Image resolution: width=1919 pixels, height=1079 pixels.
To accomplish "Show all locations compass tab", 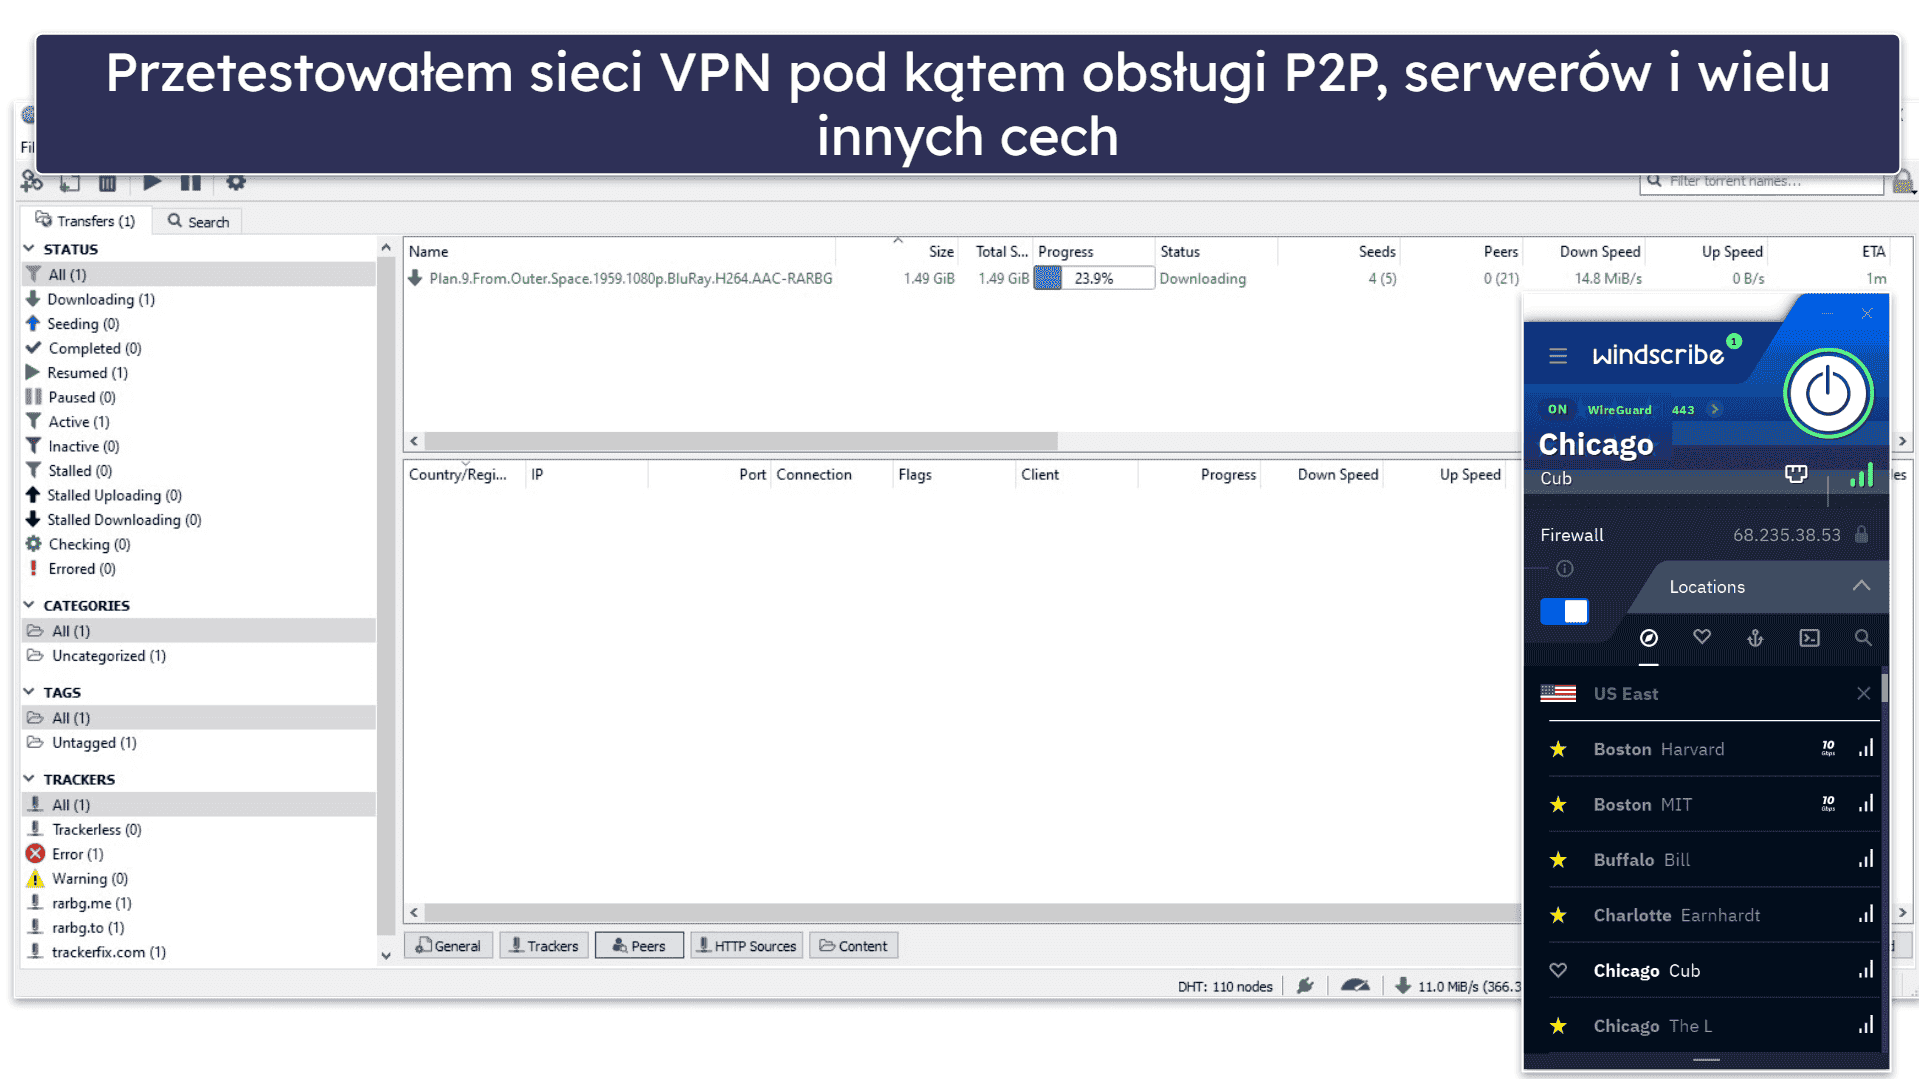I will [1649, 638].
